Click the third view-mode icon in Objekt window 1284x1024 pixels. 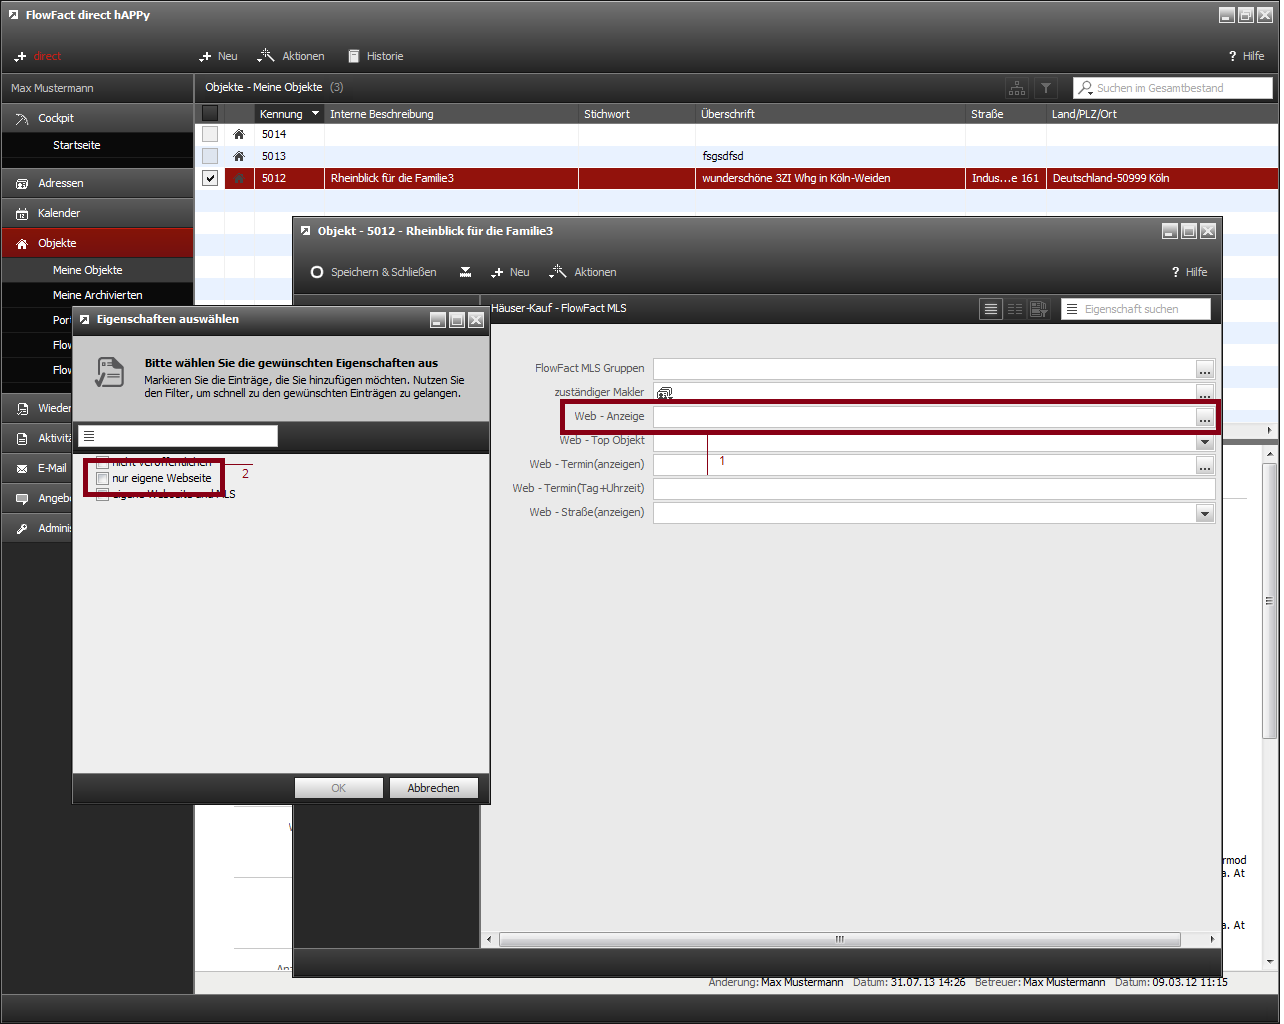(x=1038, y=309)
